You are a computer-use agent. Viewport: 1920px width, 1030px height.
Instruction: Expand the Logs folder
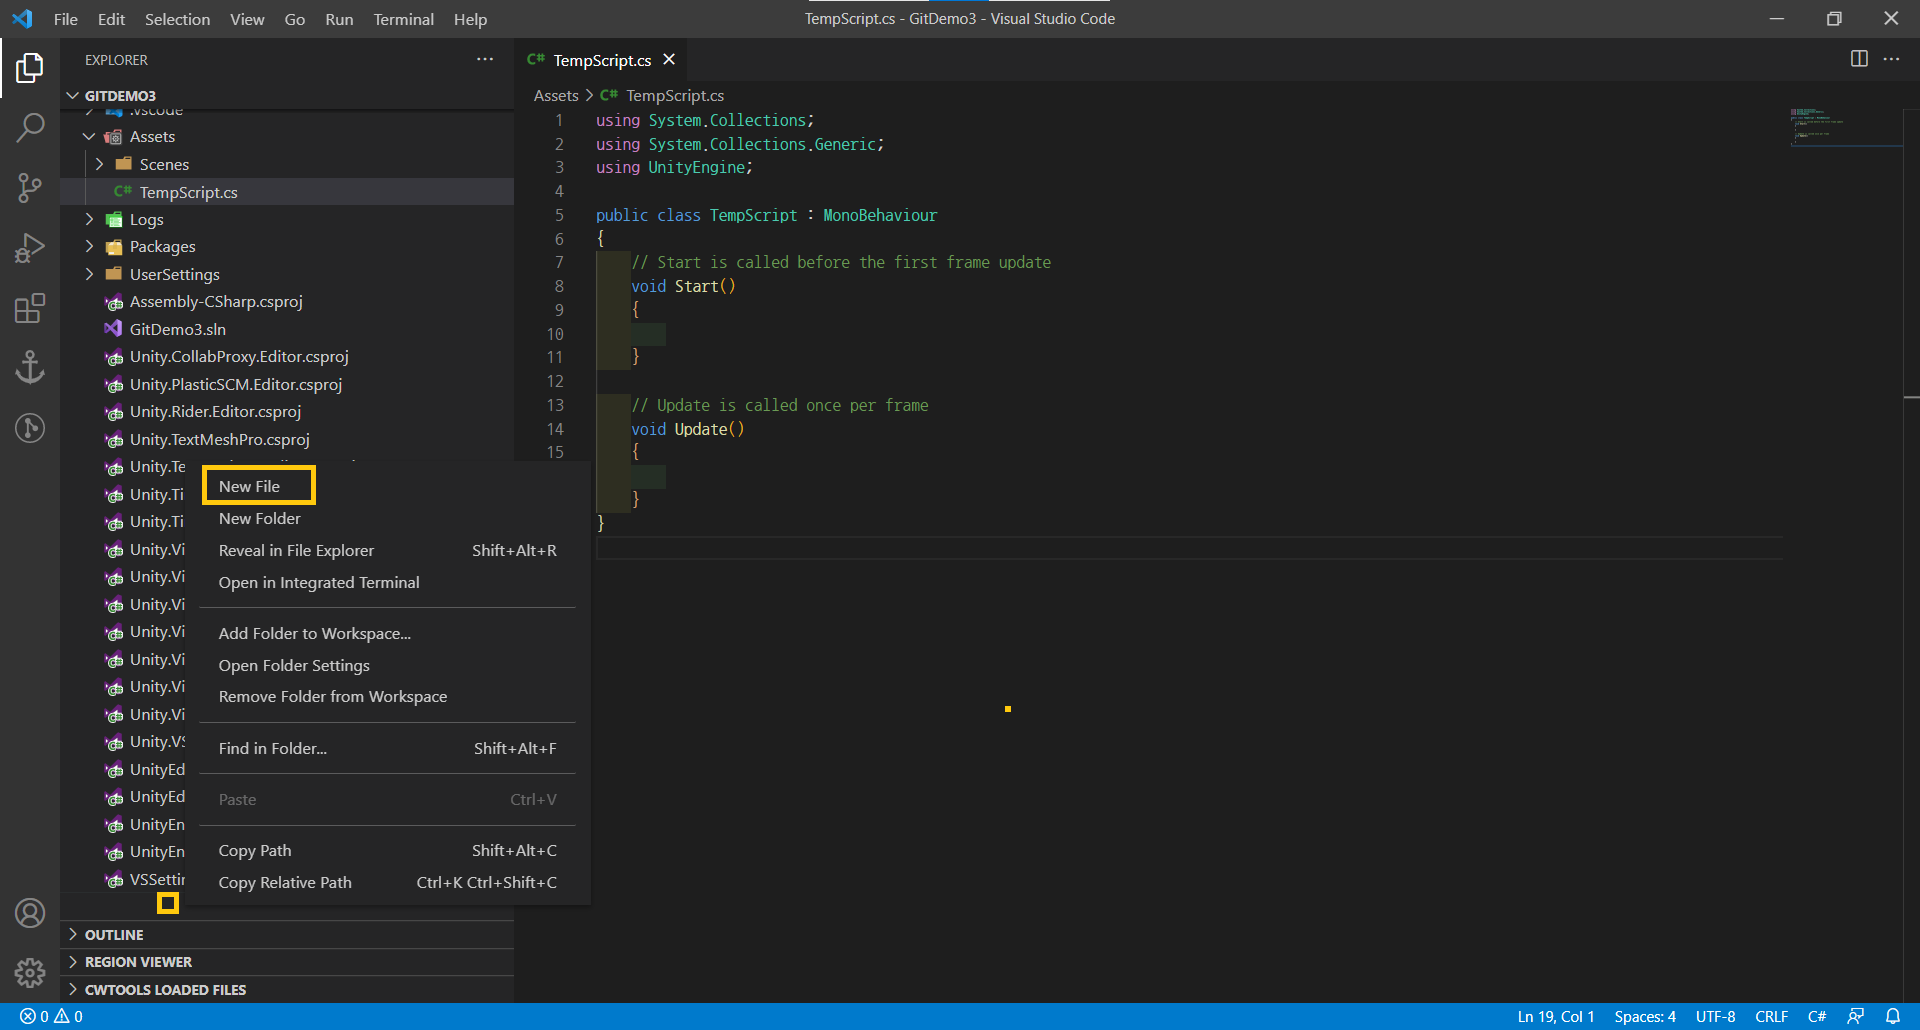(89, 219)
